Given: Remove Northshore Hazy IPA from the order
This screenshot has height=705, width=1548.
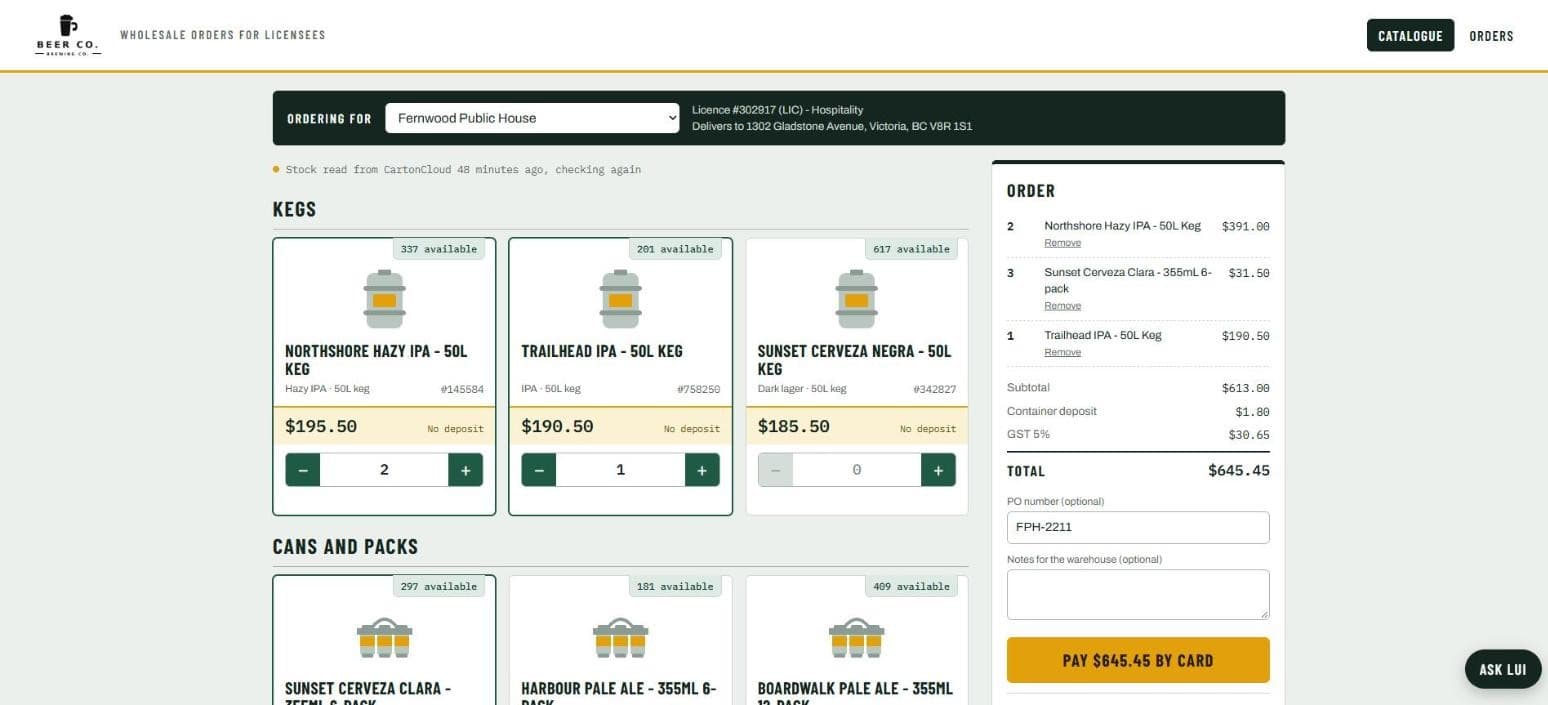Looking at the screenshot, I should point(1062,243).
